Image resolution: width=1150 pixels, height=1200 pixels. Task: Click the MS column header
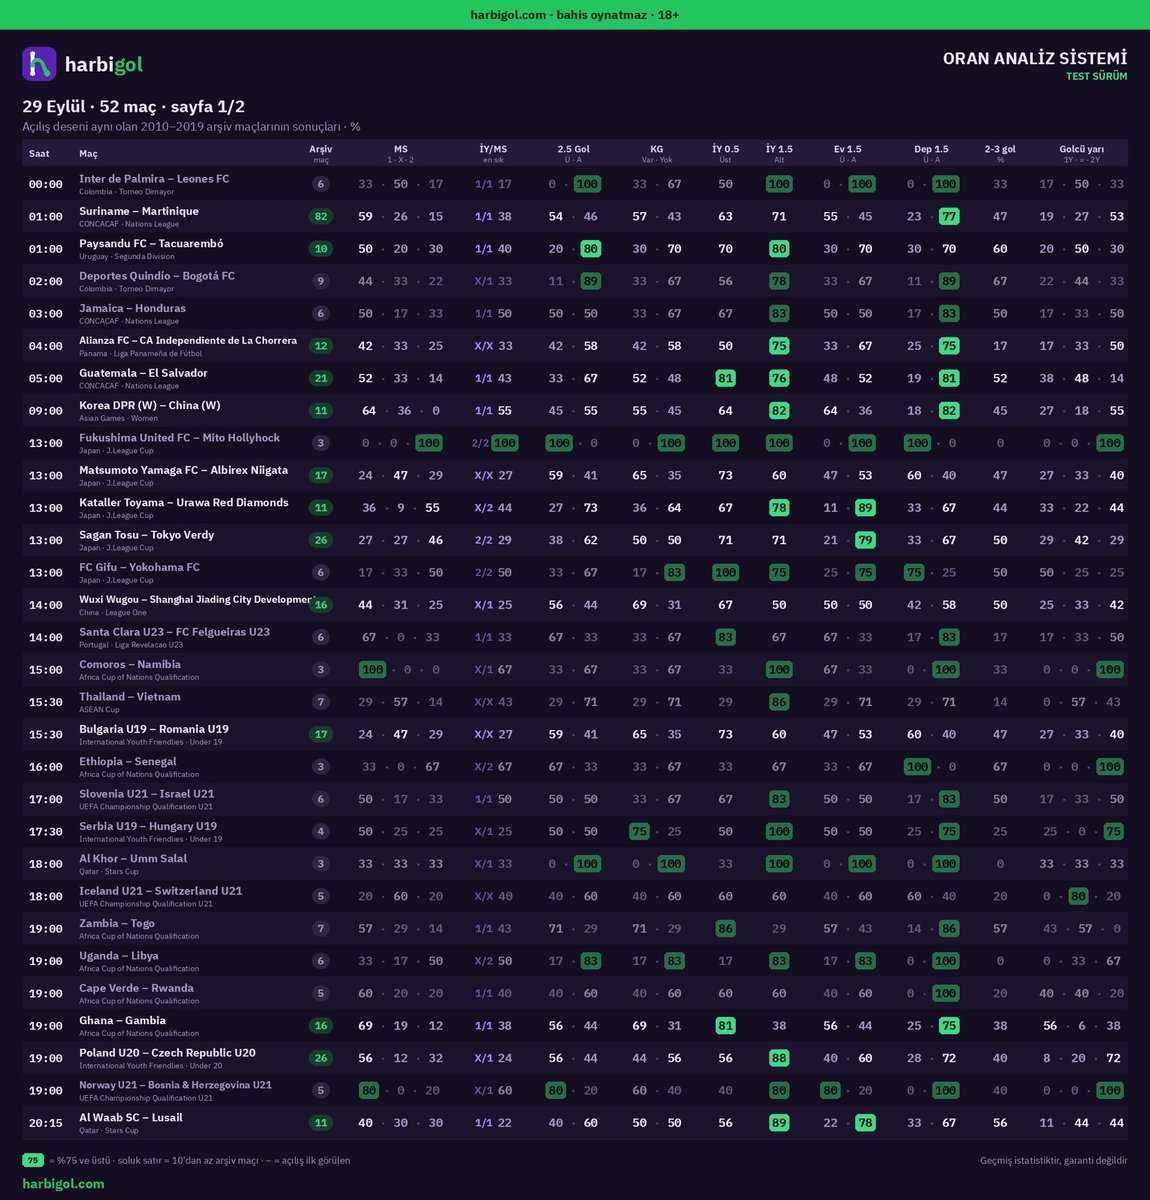click(400, 153)
